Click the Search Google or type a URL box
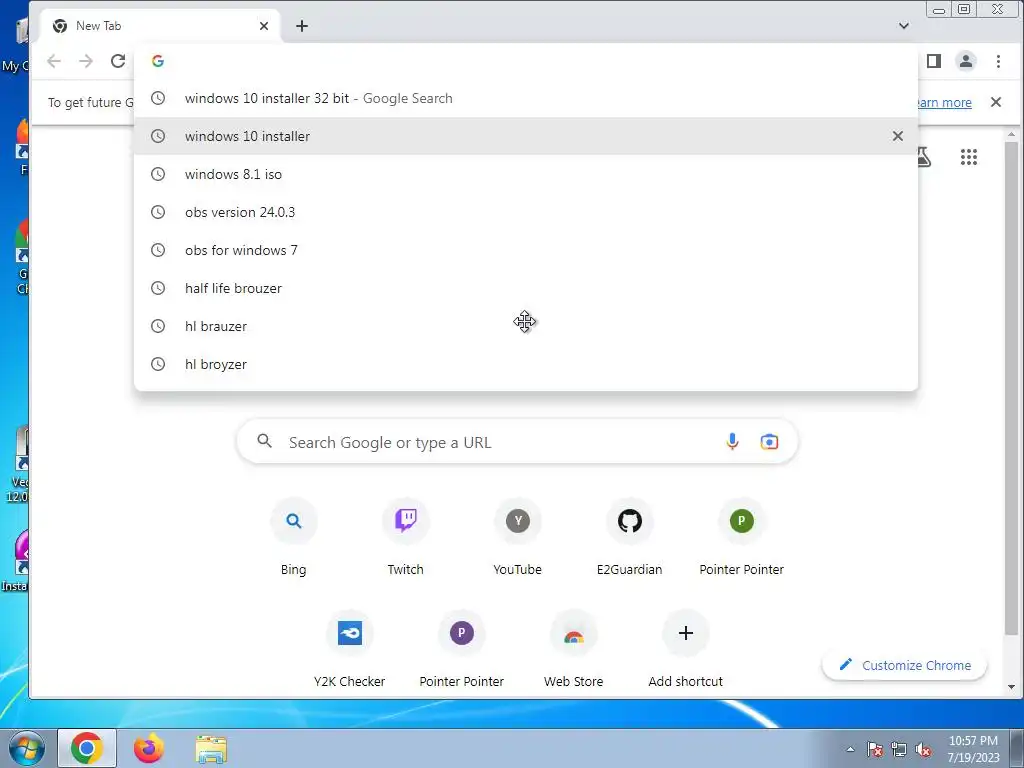 click(x=517, y=442)
